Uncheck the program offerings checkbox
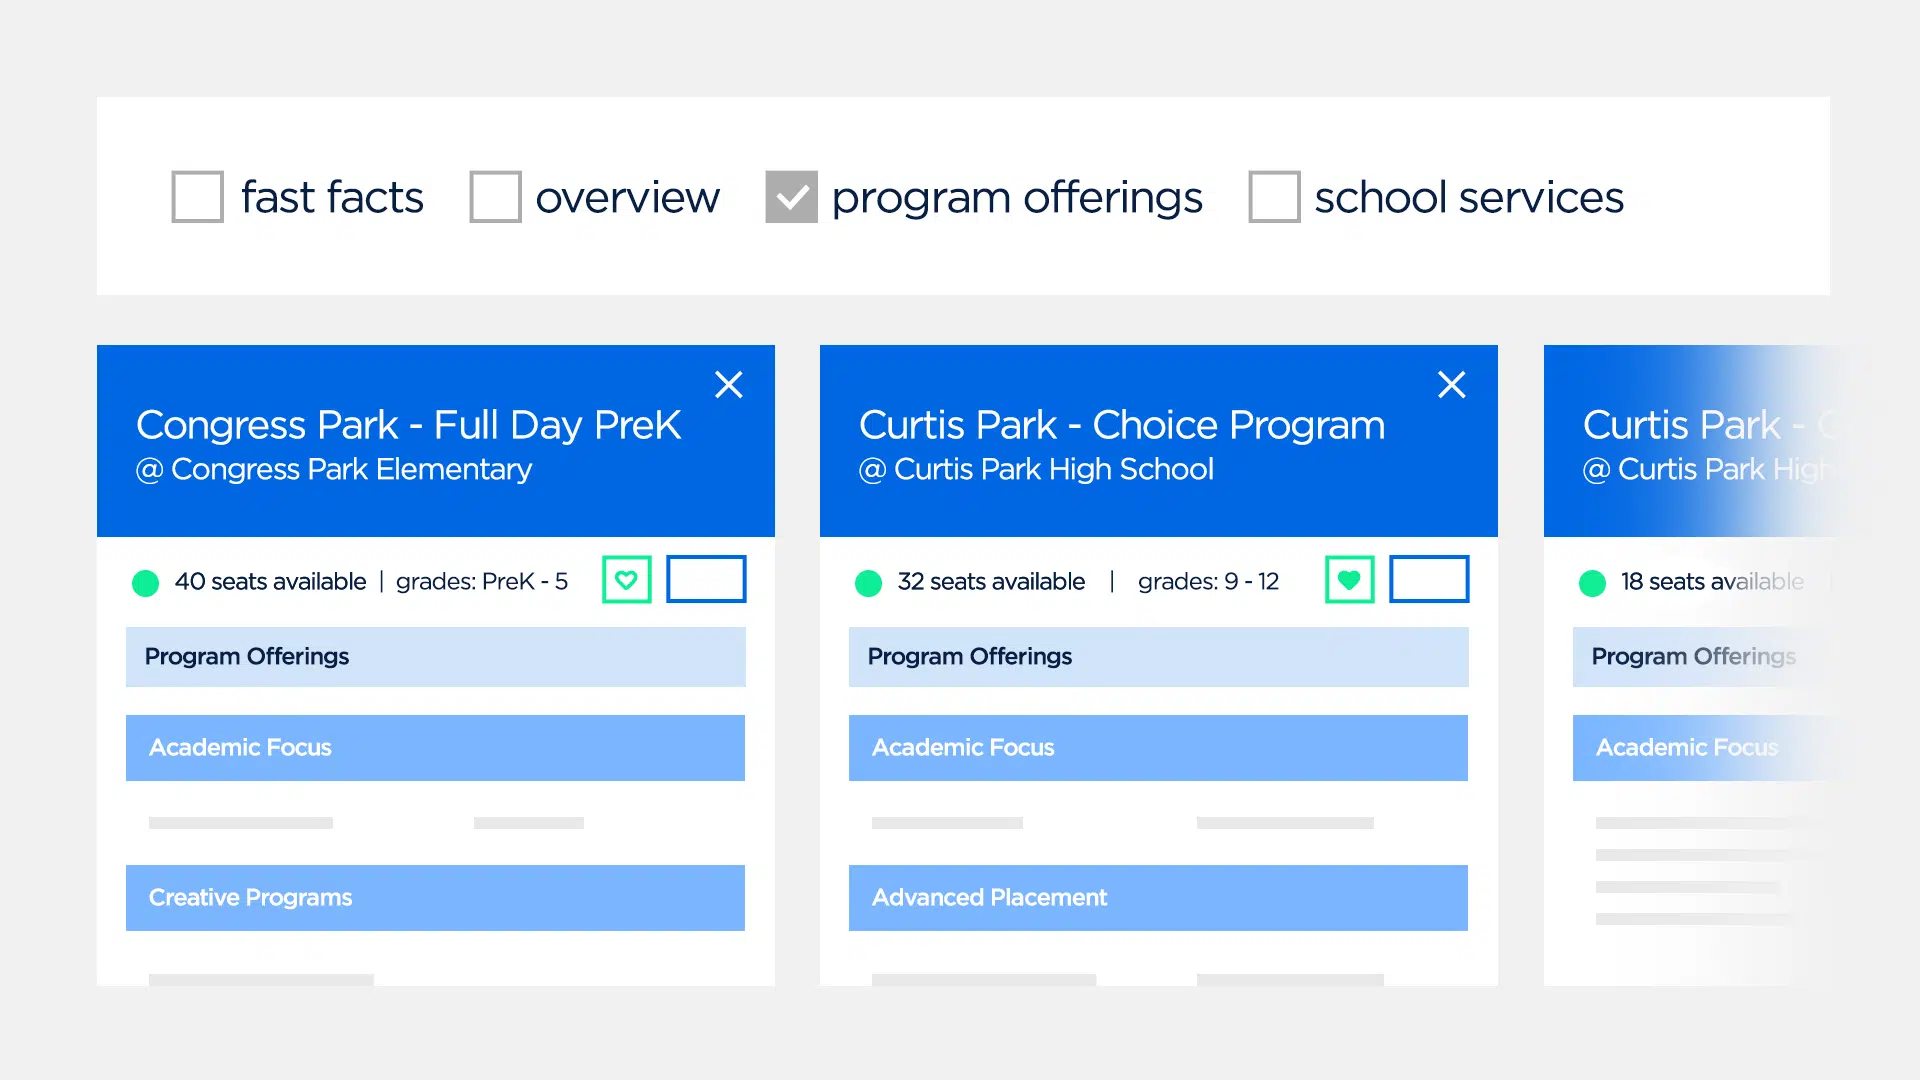Screen dimensions: 1920x1080 [x=792, y=197]
